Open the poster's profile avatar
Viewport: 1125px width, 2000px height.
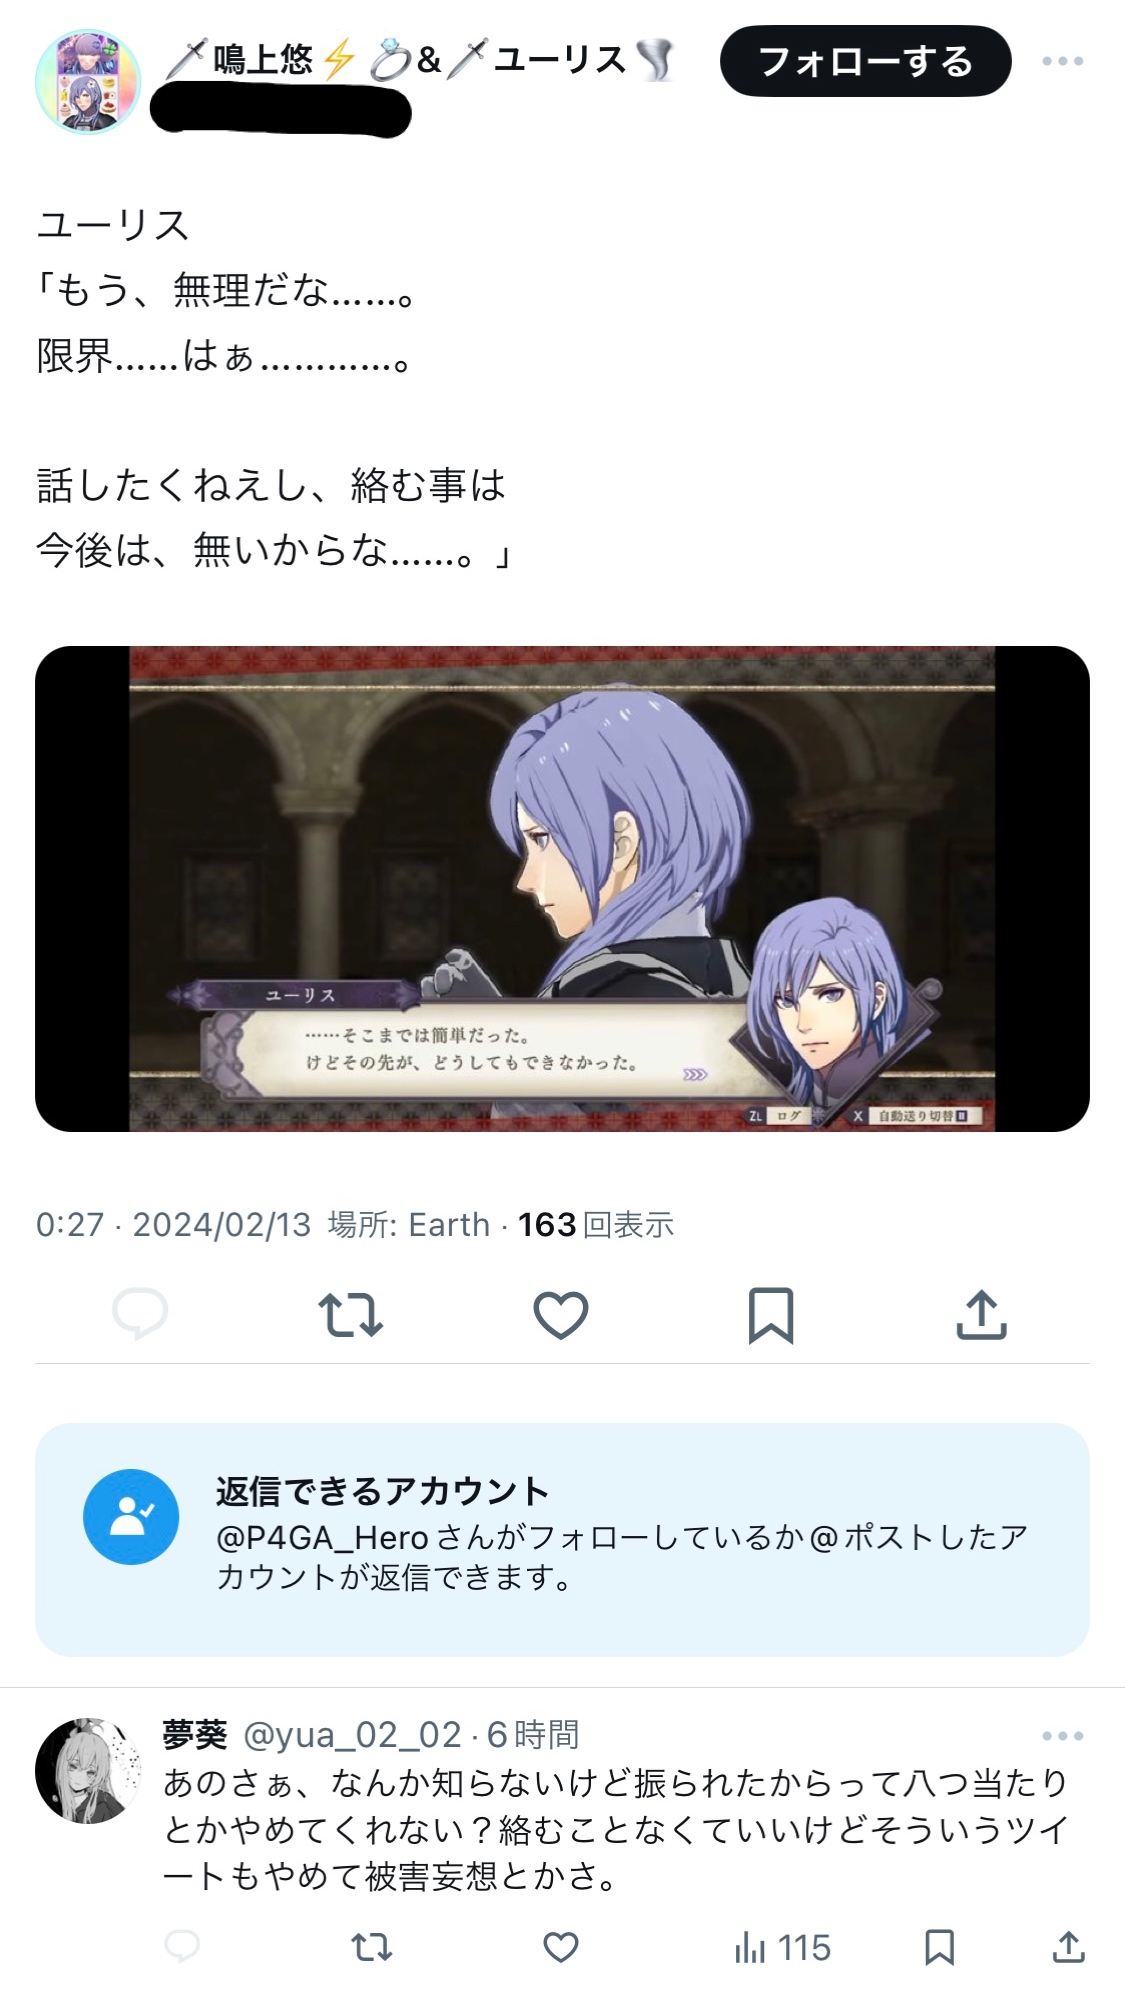click(x=88, y=81)
